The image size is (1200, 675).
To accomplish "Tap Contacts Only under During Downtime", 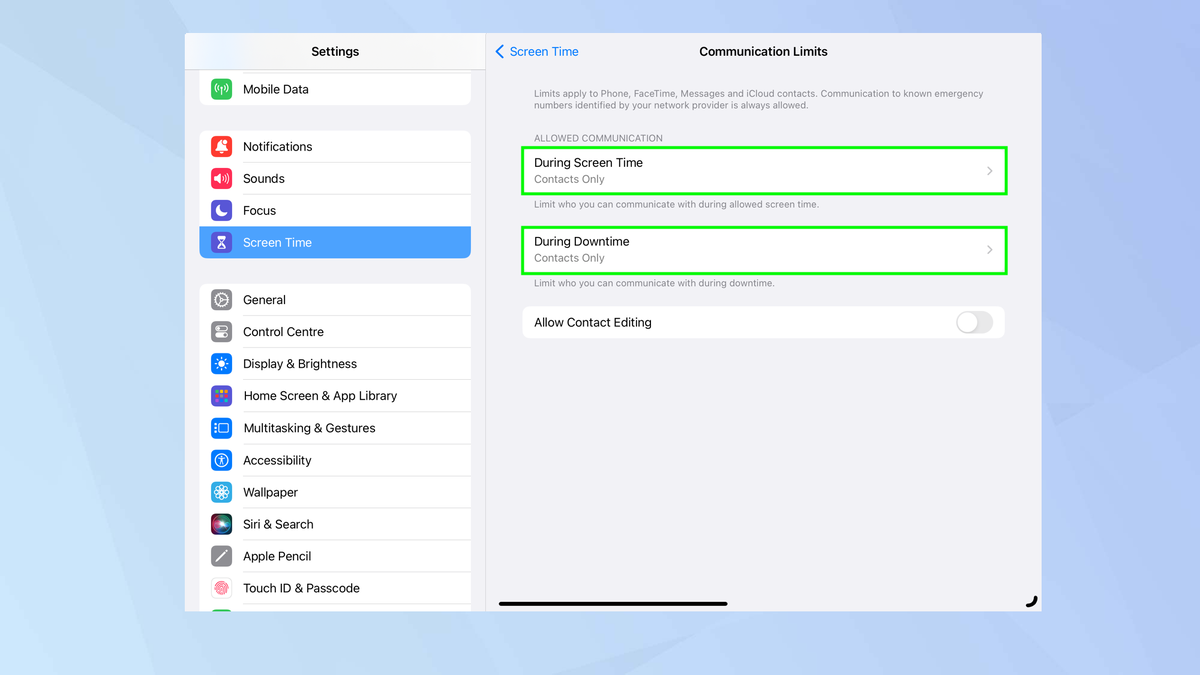I will click(x=569, y=258).
